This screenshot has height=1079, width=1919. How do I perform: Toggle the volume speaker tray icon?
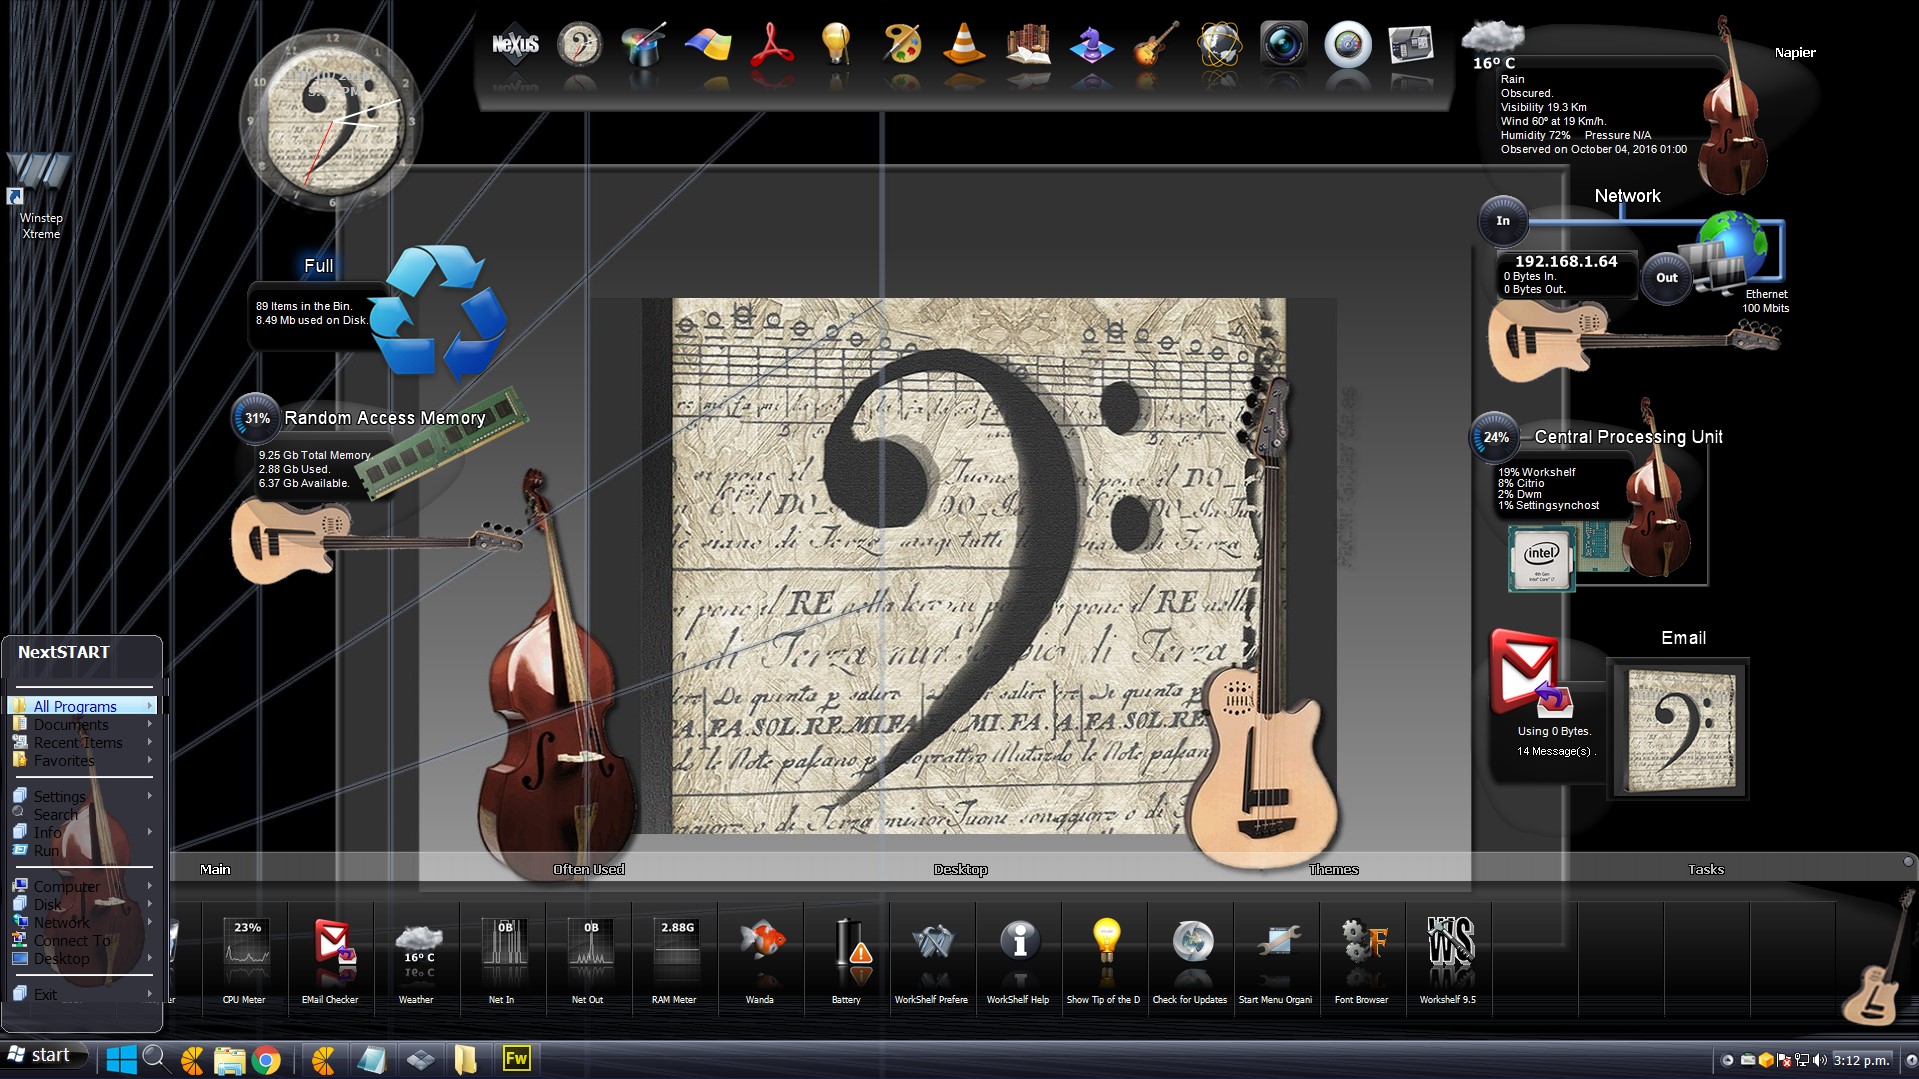point(1819,1060)
